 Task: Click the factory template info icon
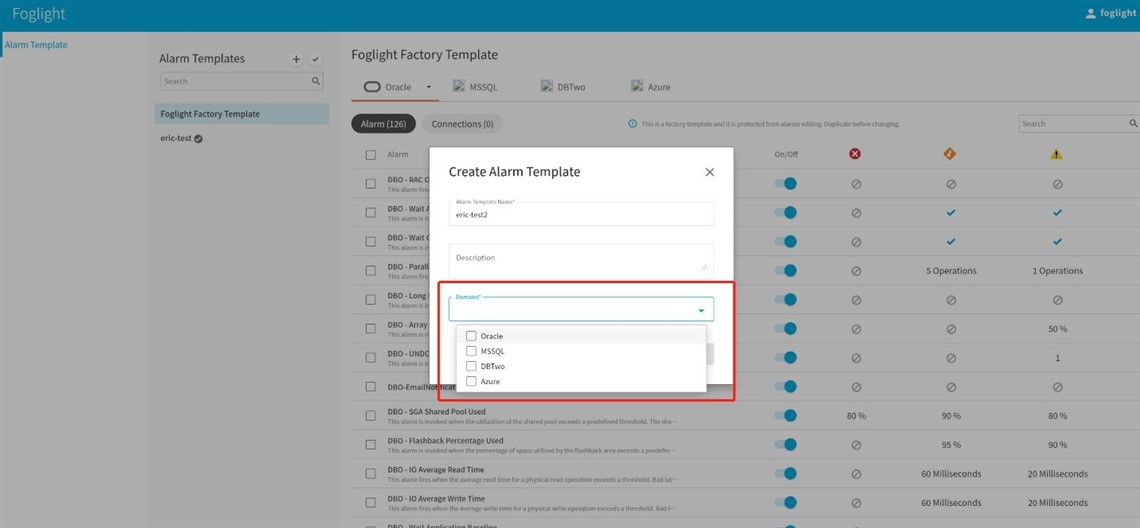[x=633, y=124]
